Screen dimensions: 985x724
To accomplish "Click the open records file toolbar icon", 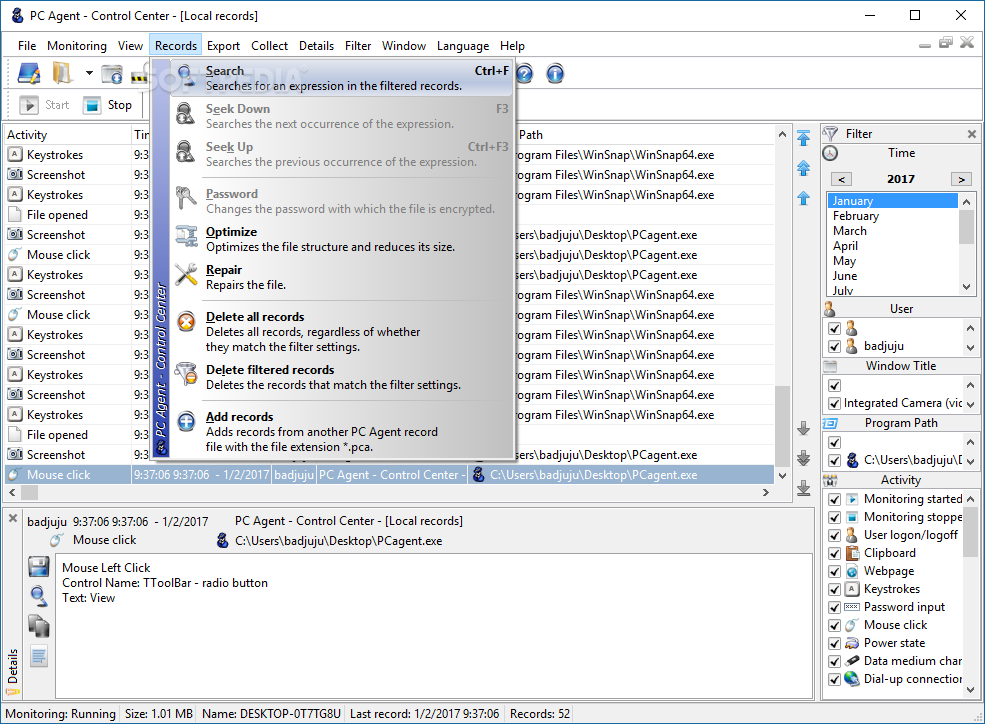I will pos(29,73).
